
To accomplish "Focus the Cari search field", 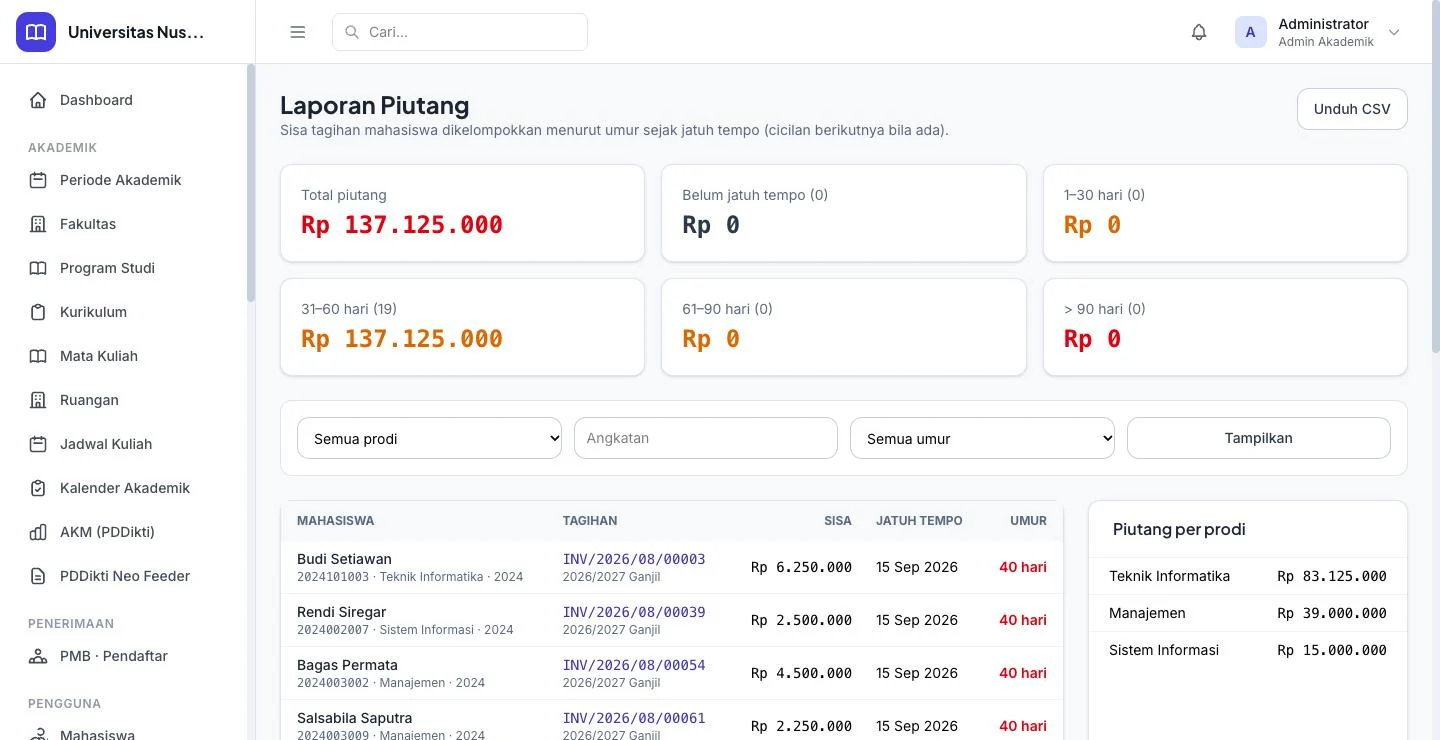I will (x=460, y=32).
